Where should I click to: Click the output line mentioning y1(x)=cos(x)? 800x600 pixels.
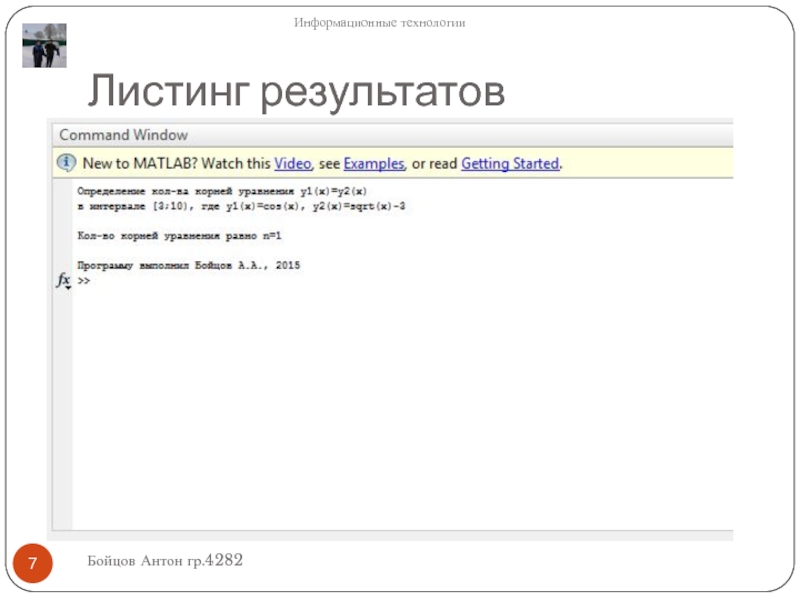tap(240, 206)
